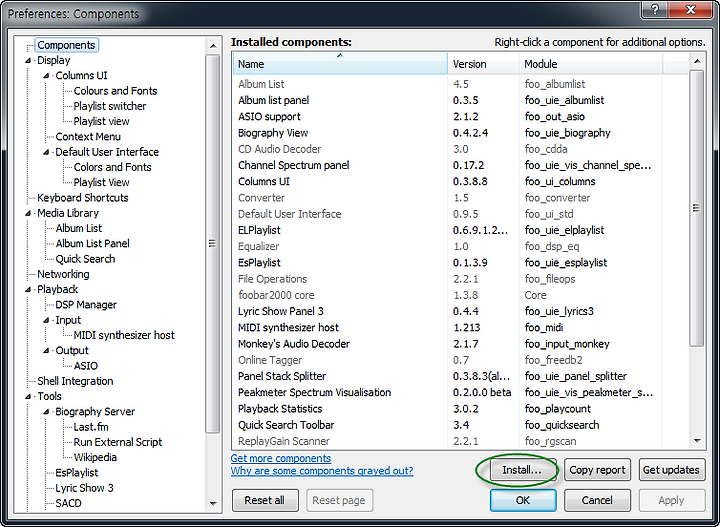Open Colors and Fonts under Default UI
Image resolution: width=720 pixels, height=527 pixels.
[112, 167]
